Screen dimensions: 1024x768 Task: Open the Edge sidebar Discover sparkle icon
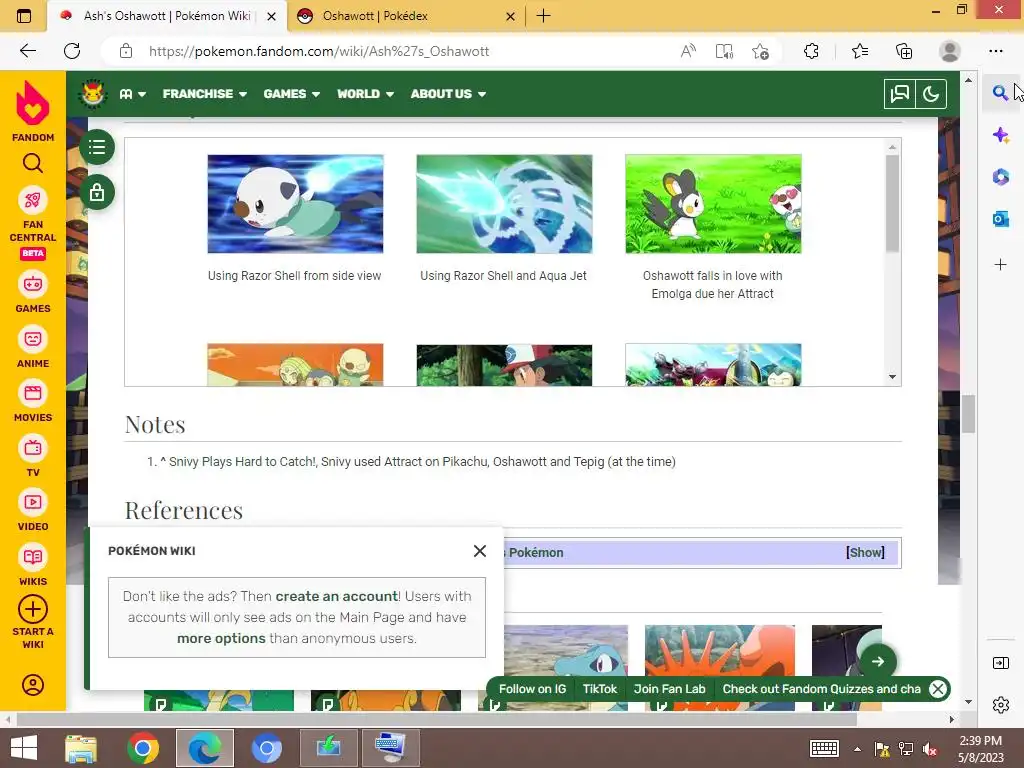pyautogui.click(x=1000, y=135)
